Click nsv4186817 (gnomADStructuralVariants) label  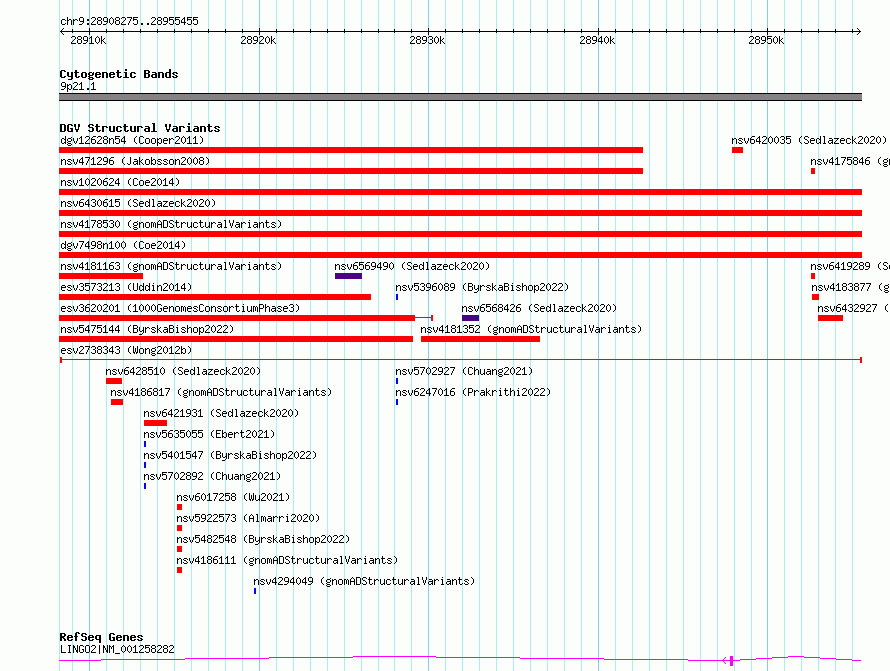tap(221, 392)
